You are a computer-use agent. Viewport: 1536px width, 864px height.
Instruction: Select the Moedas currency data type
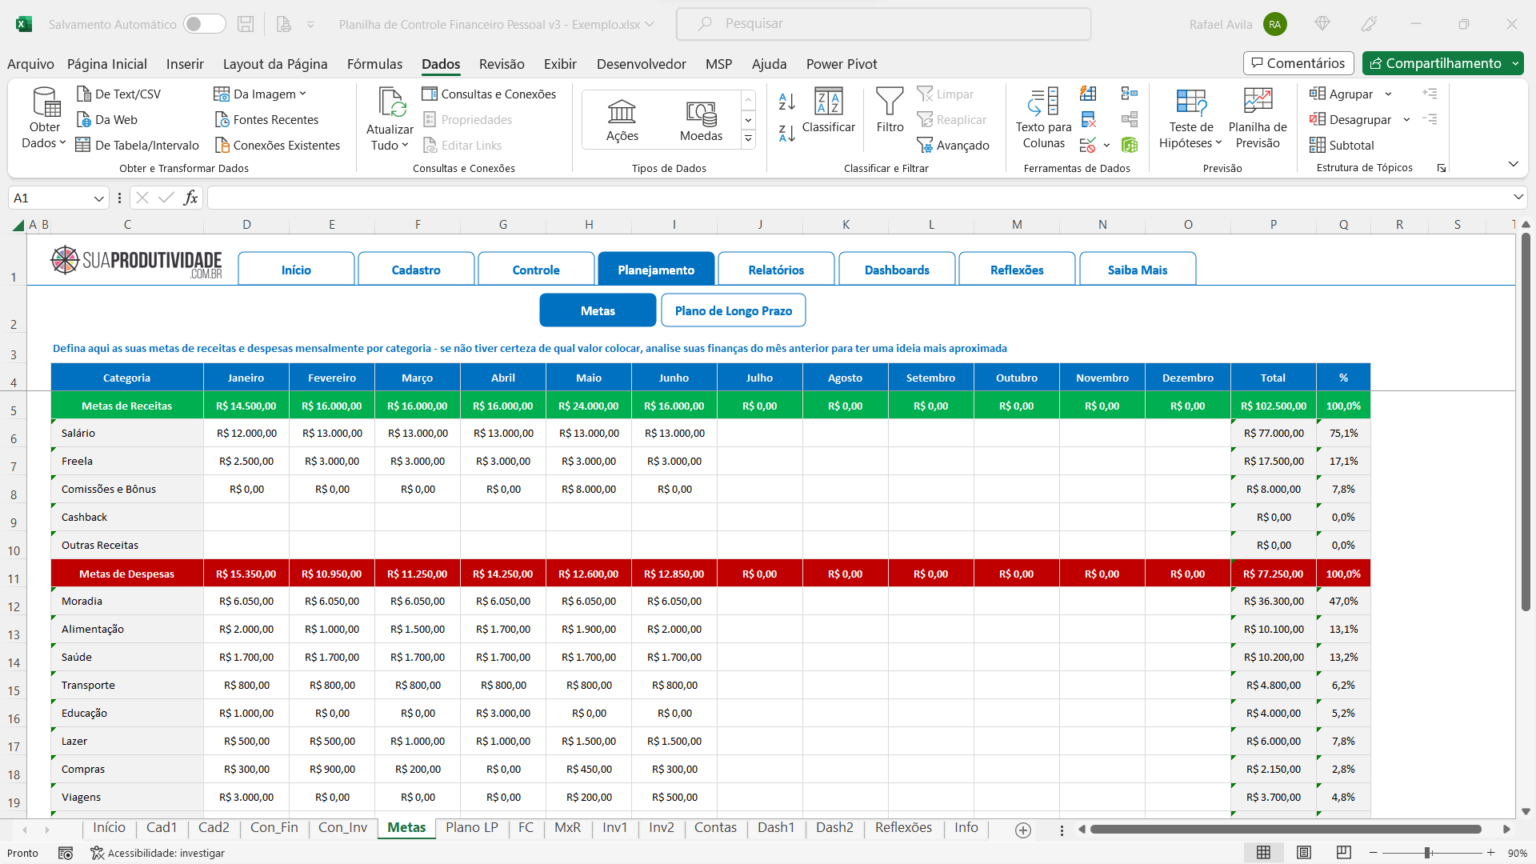[701, 119]
